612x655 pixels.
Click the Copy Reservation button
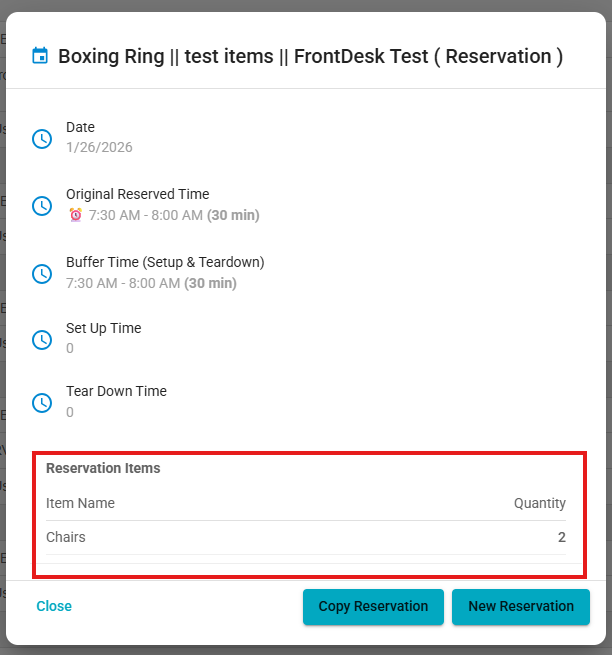pos(373,607)
